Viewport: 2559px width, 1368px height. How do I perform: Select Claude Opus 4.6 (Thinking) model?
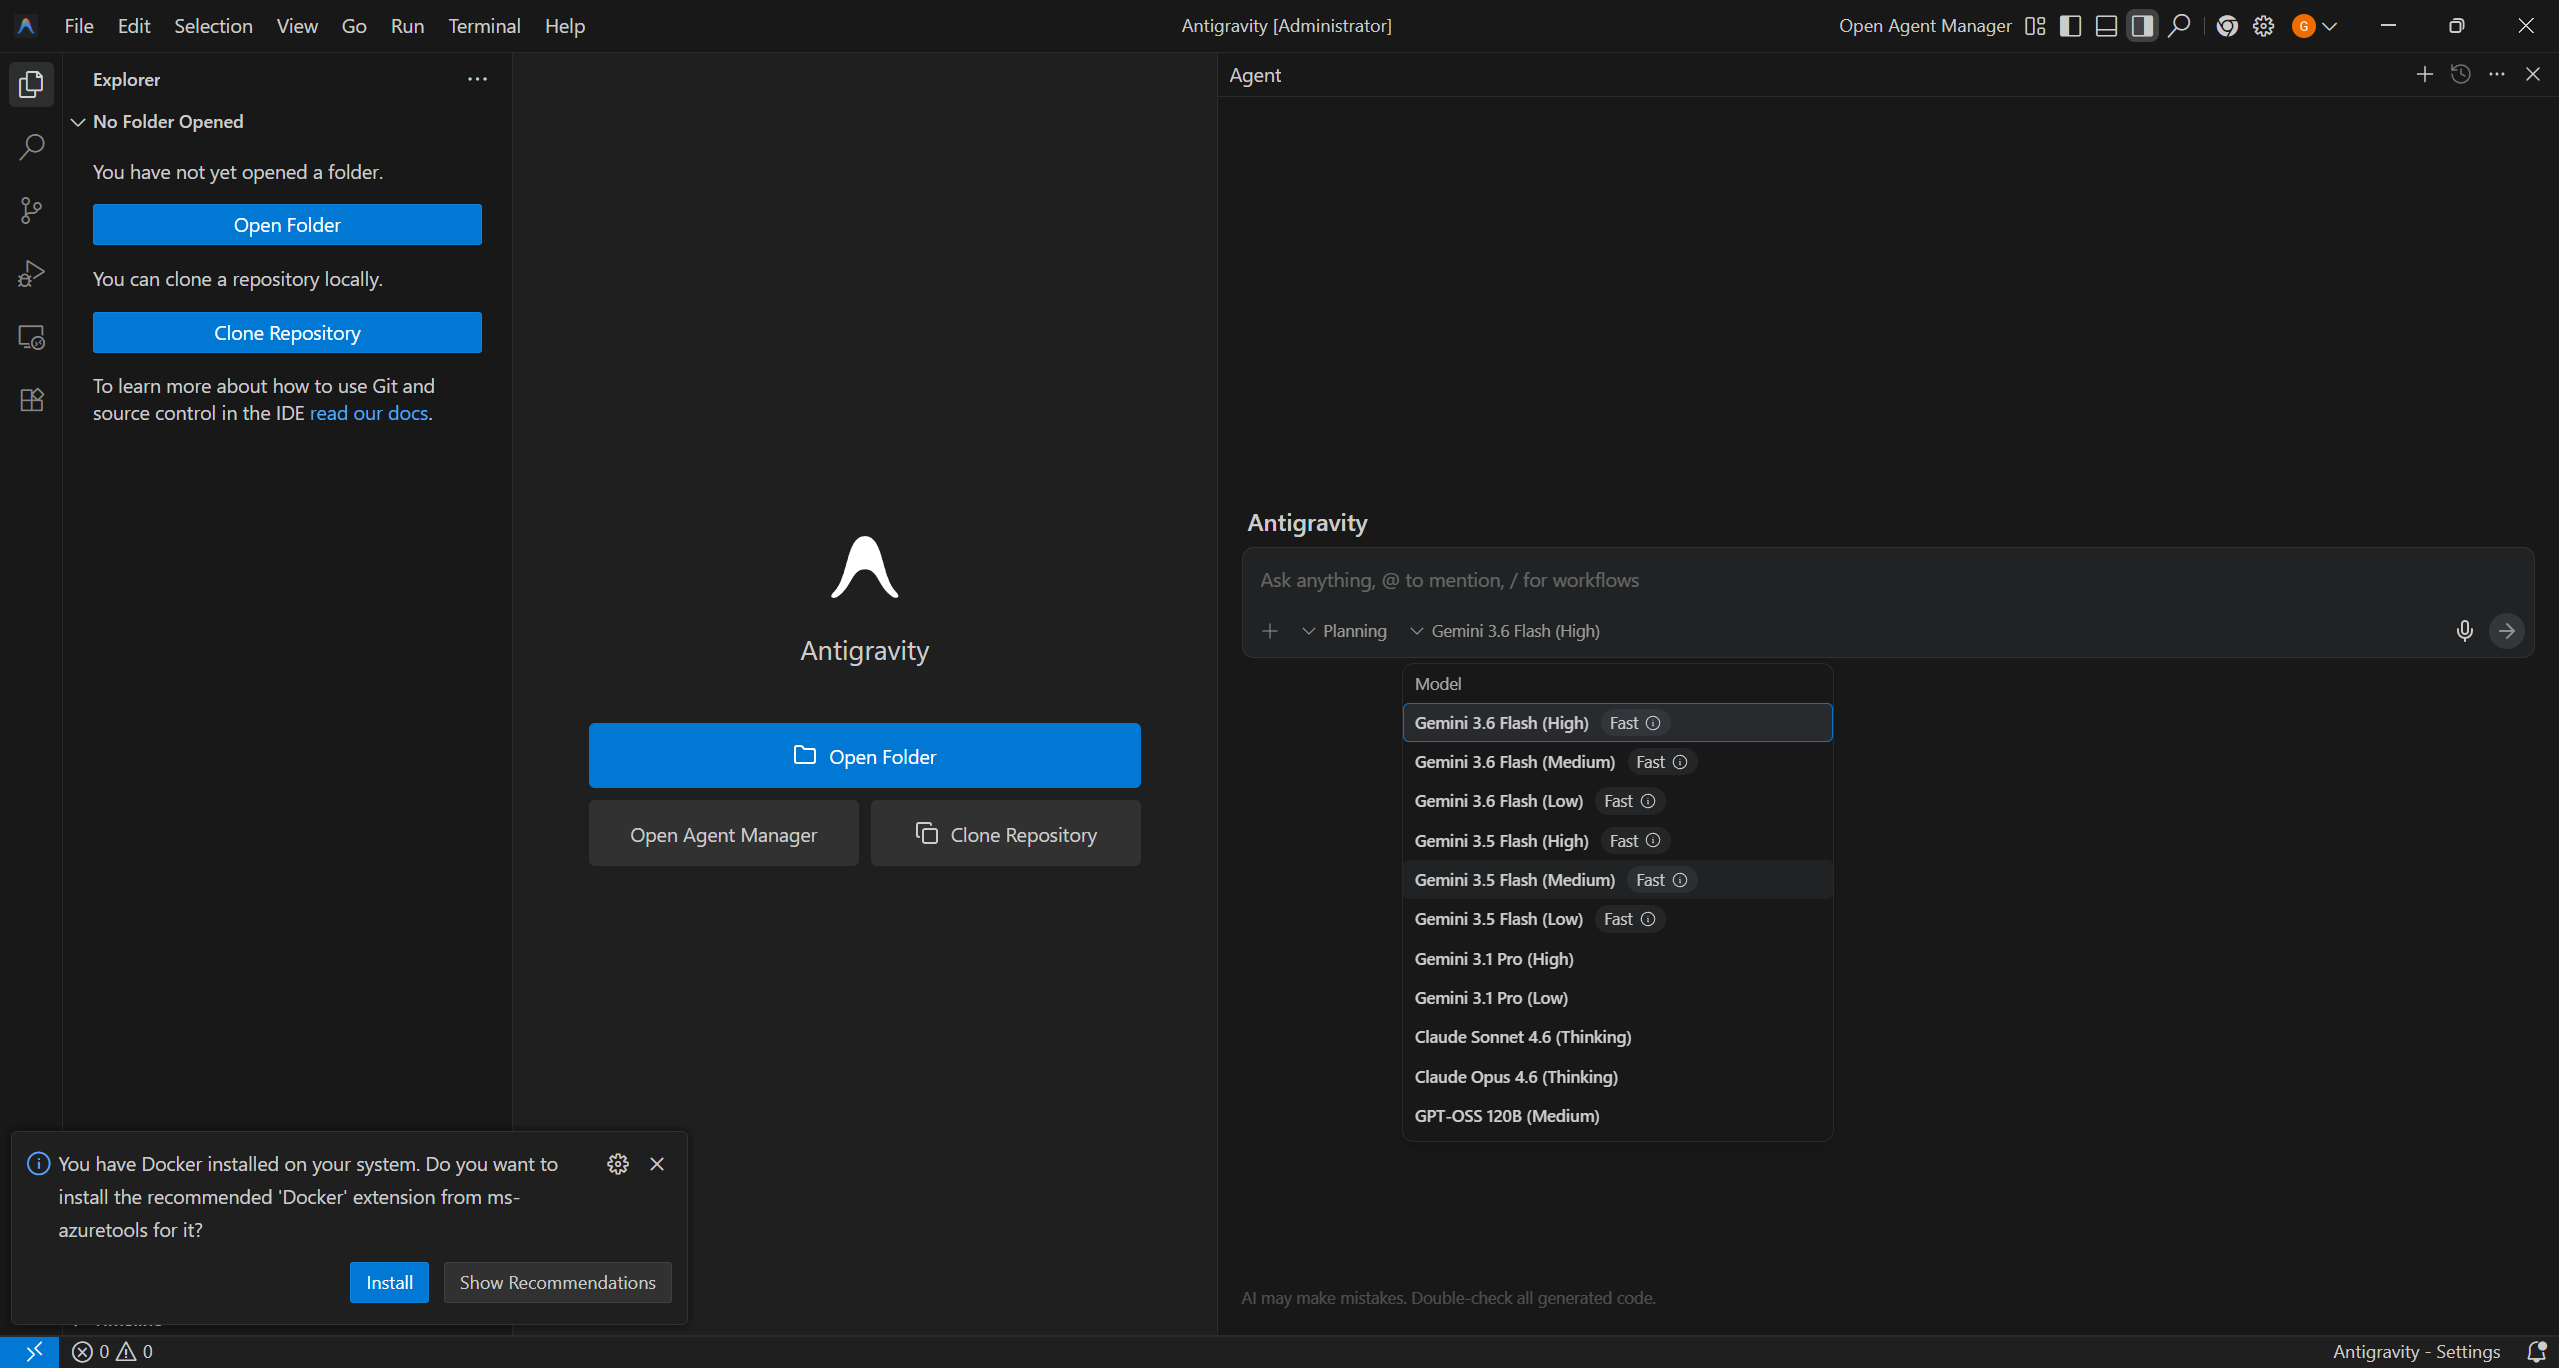(1617, 1077)
